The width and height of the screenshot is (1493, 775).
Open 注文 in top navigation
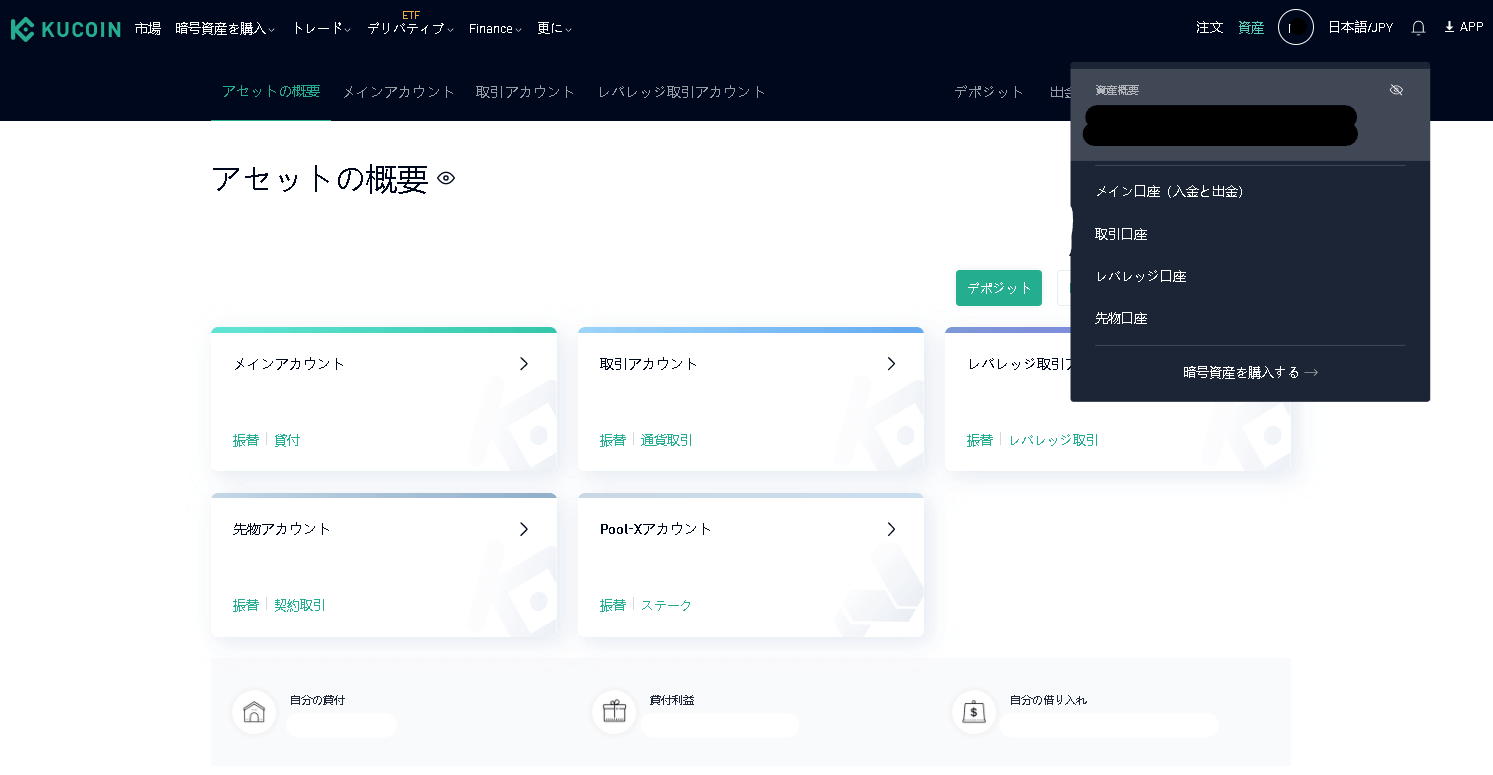tap(1210, 27)
